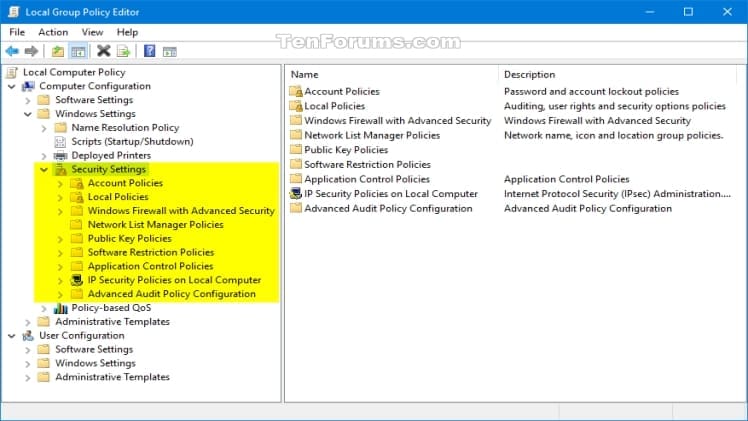Image resolution: width=748 pixels, height=421 pixels.
Task: Click the Forward arrow in the toolbar
Action: click(x=31, y=51)
